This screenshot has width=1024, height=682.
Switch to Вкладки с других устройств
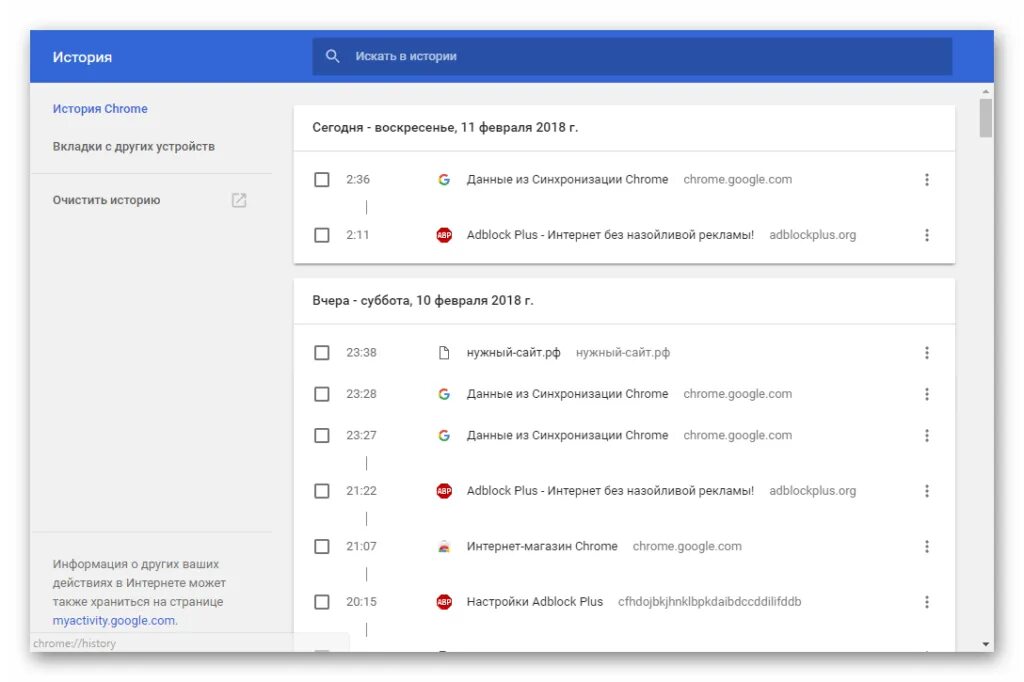(134, 146)
